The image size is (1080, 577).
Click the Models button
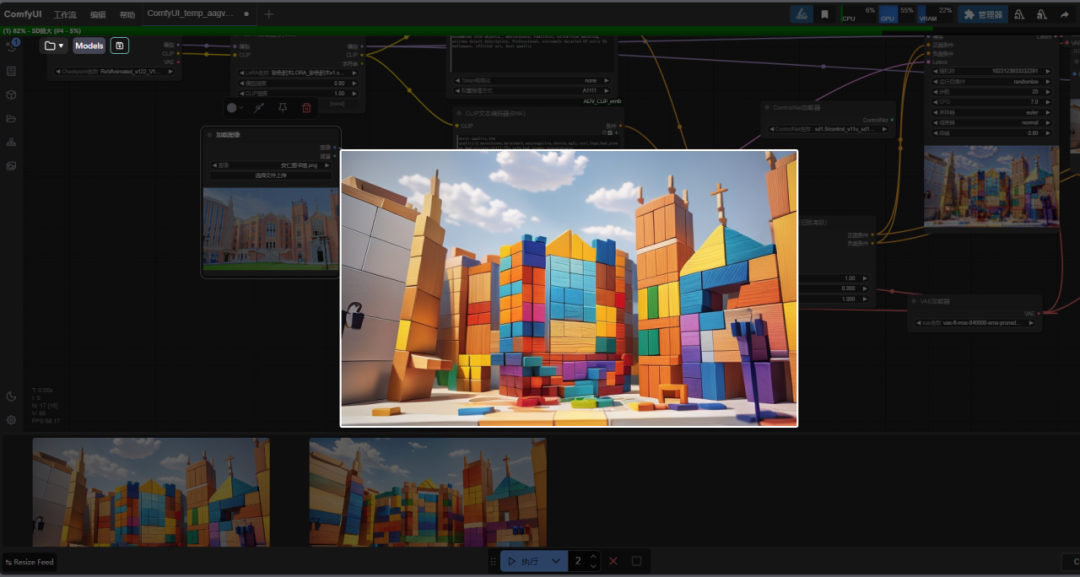click(89, 46)
